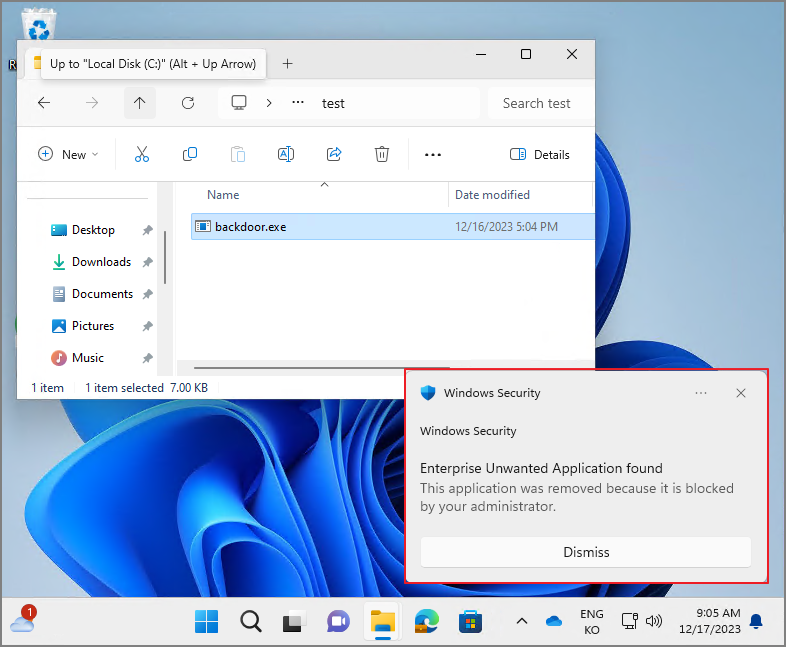The image size is (786, 647).
Task: Launch Microsoft Edge from the taskbar
Action: [x=427, y=621]
